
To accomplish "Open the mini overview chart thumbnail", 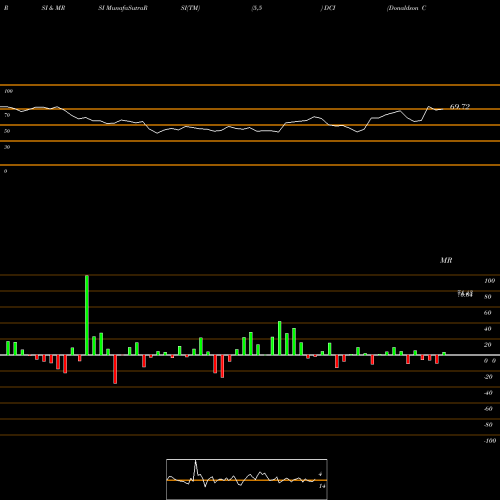I will (247, 479).
